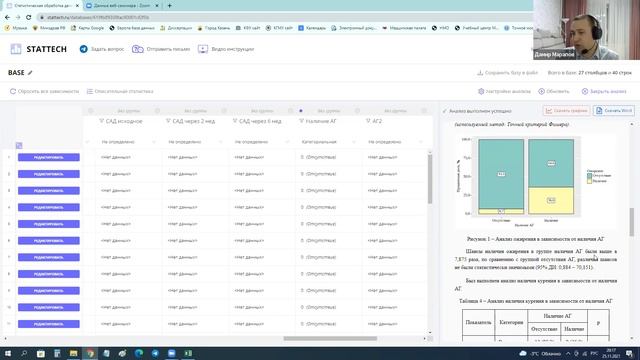Open the Telegram ask-a-question icon
The height and width of the screenshot is (360, 640).
[x=84, y=49]
